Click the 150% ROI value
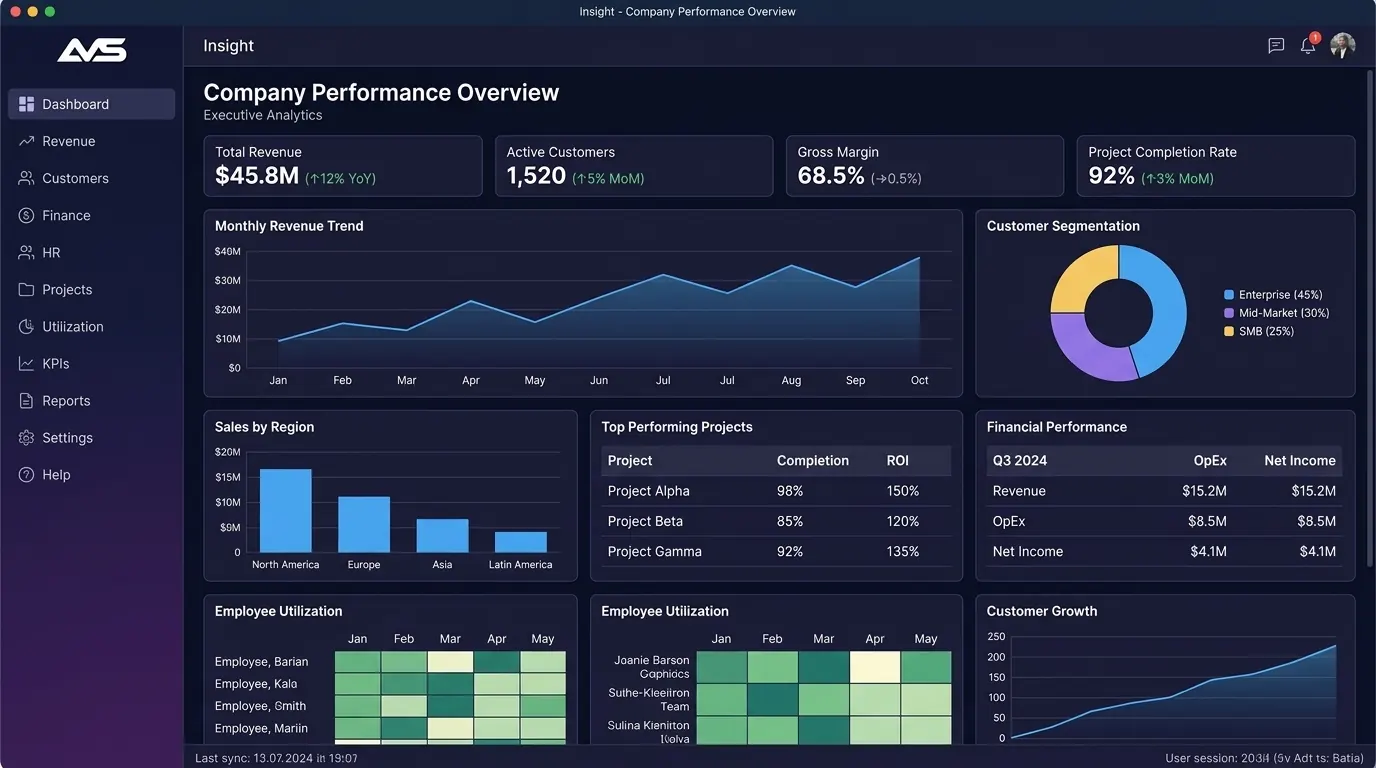The width and height of the screenshot is (1376, 768). pyautogui.click(x=903, y=491)
